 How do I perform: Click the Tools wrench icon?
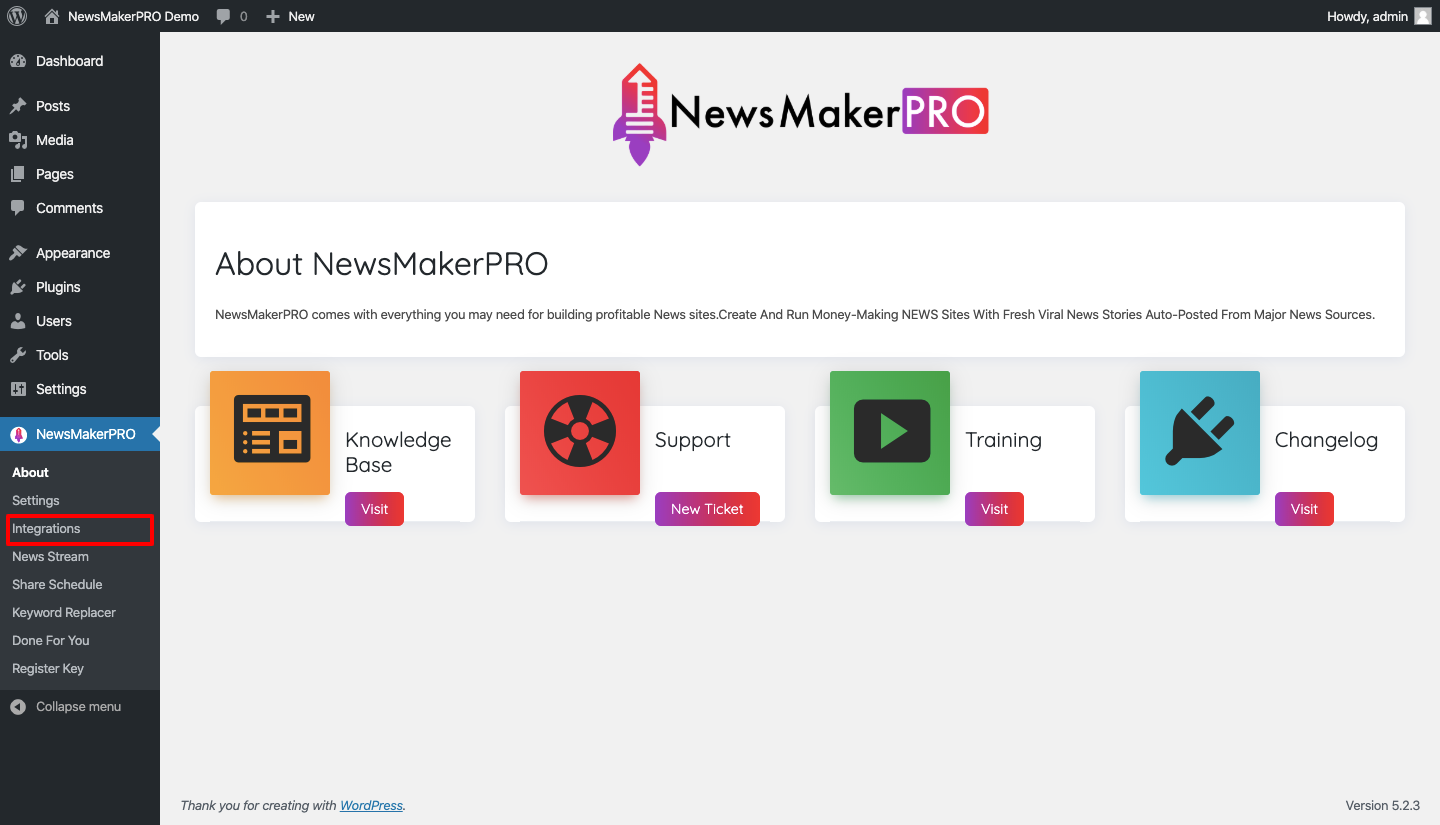18,355
